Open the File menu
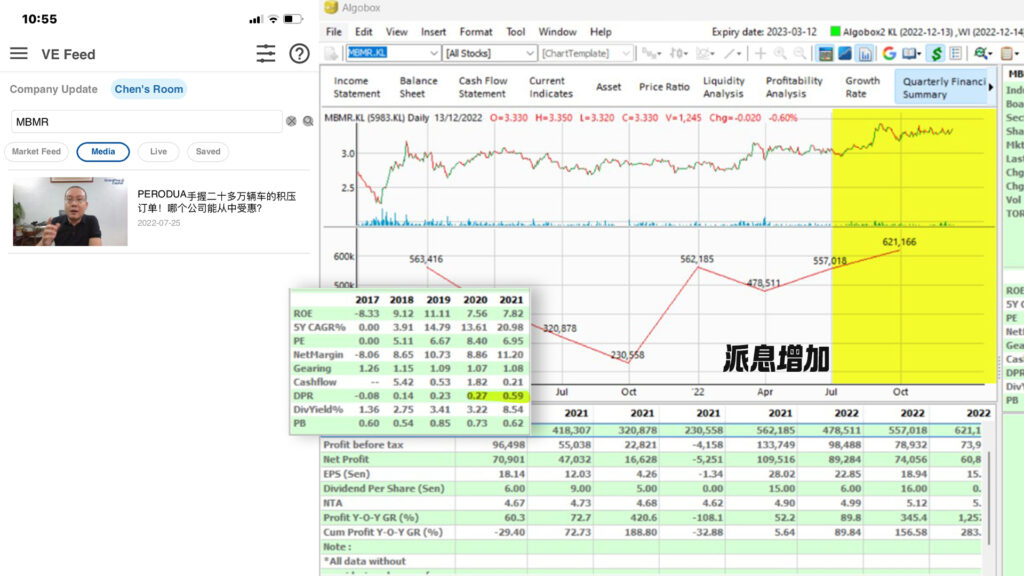The image size is (1024, 576). (334, 31)
